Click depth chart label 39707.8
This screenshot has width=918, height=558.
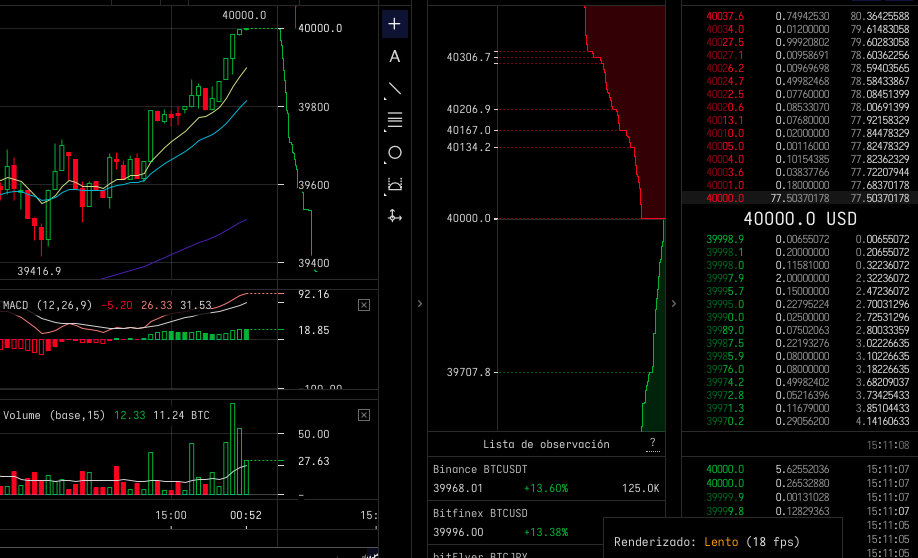(468, 372)
